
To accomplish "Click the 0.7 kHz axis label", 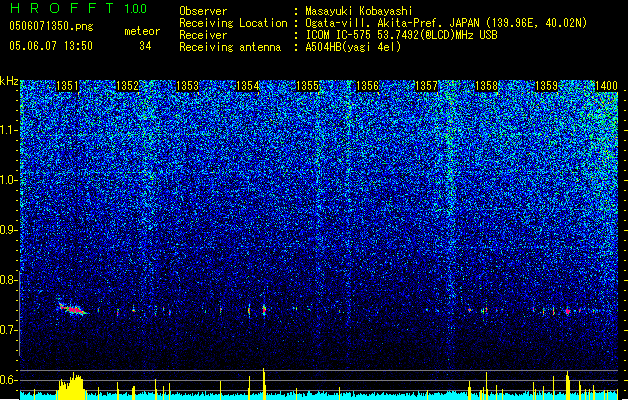I will (9, 330).
